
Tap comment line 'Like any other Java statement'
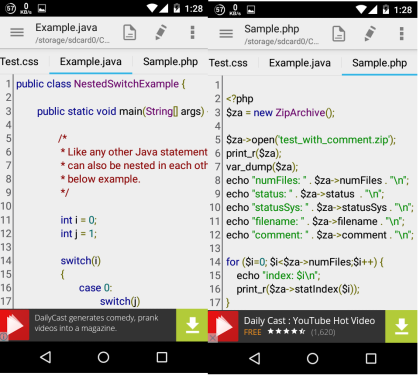point(134,152)
